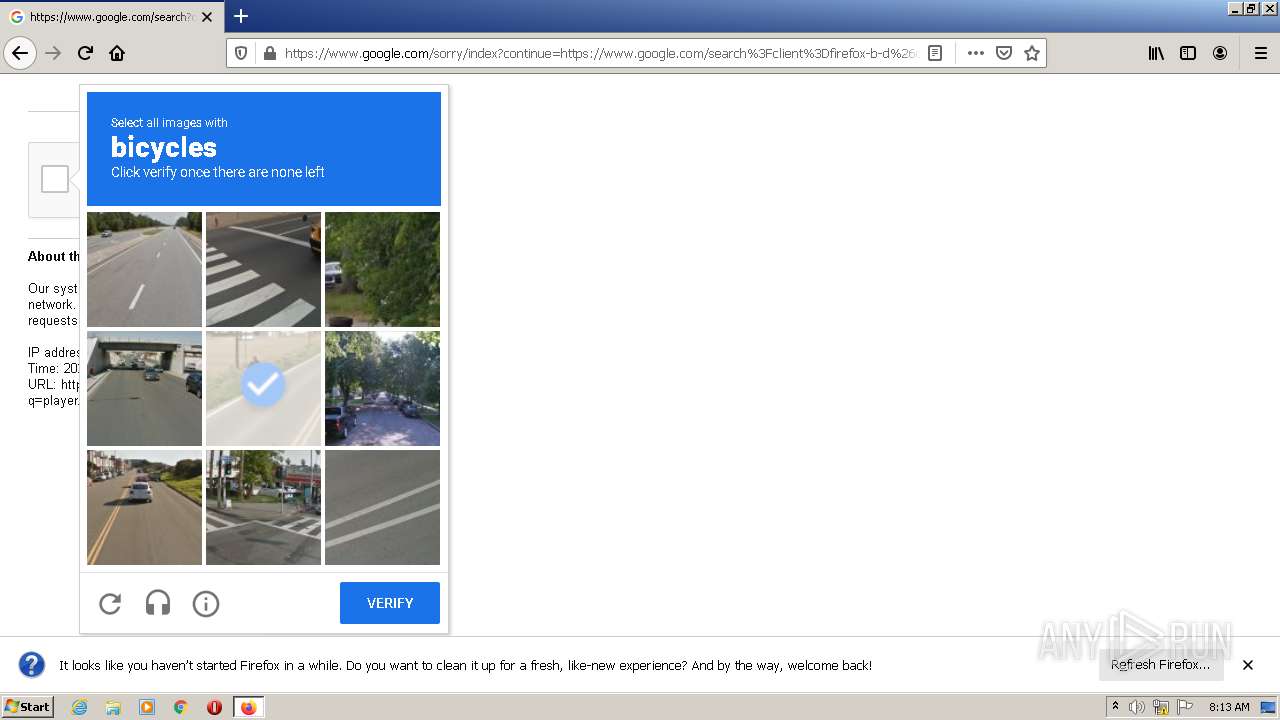This screenshot has height=720, width=1280.
Task: Close the Google search tab
Action: click(x=207, y=17)
